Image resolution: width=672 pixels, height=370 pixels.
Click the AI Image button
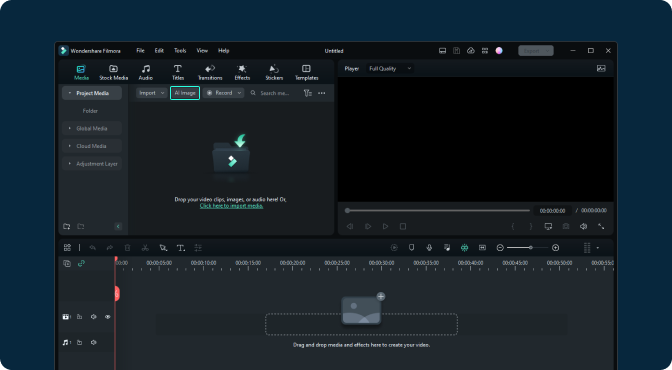[x=185, y=93]
